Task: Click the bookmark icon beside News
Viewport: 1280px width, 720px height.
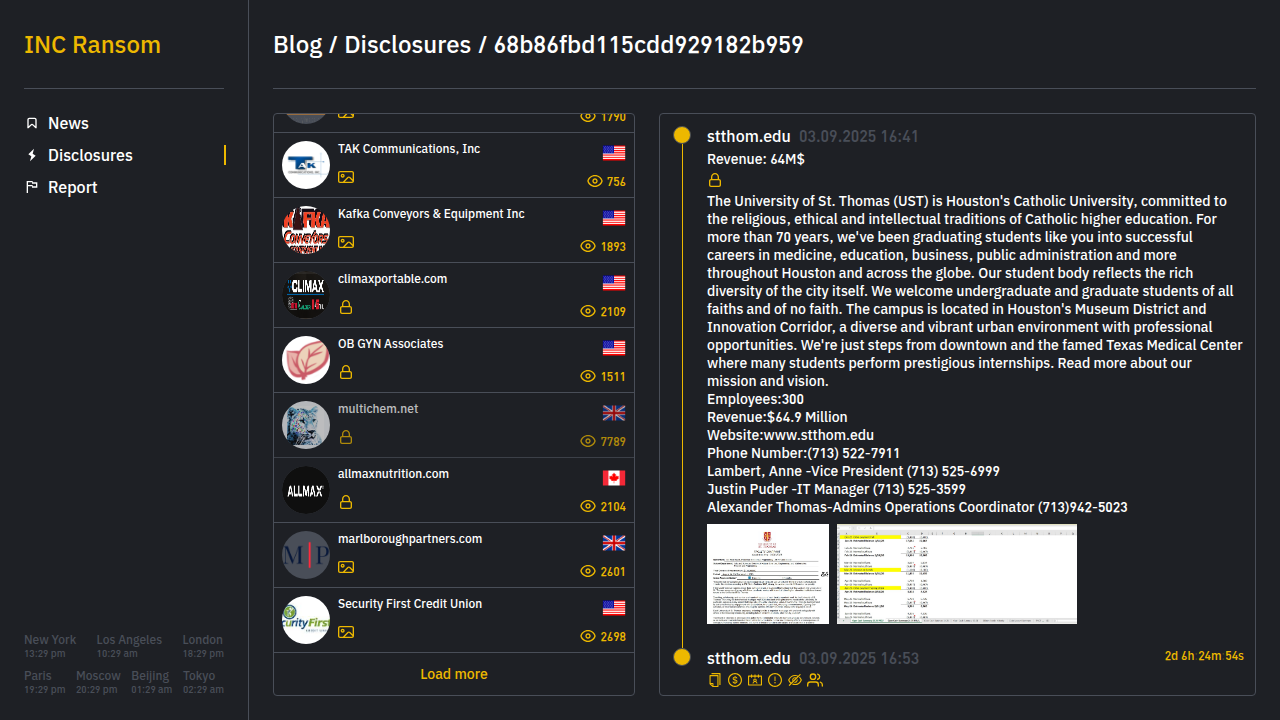Action: click(32, 123)
